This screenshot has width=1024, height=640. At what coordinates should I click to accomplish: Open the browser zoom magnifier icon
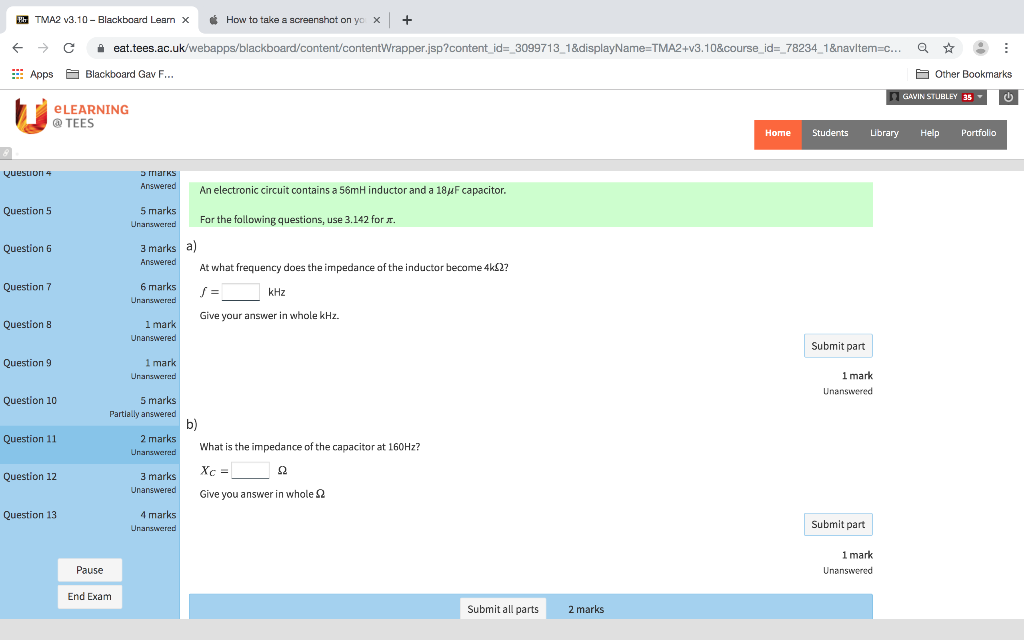coord(923,48)
